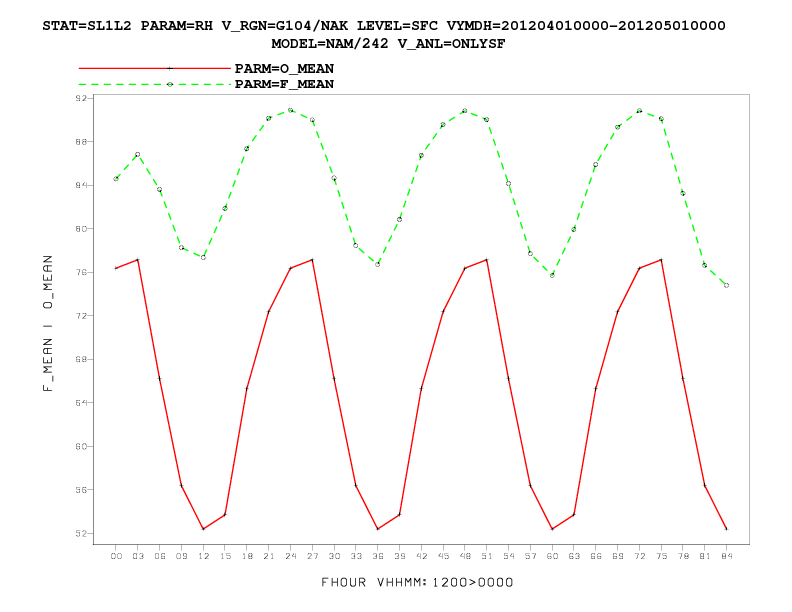Click the x-axis tick label '39'
The height and width of the screenshot is (612, 792).
400,556
